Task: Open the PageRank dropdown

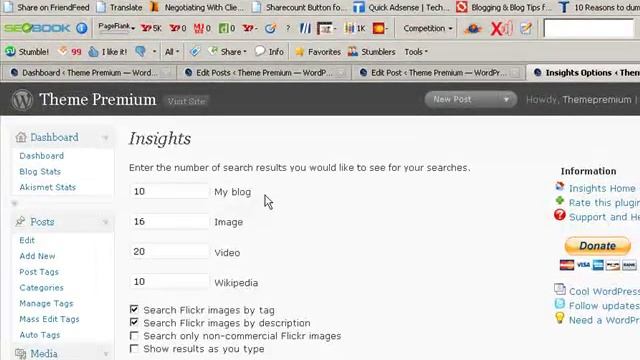Action: (x=116, y=27)
